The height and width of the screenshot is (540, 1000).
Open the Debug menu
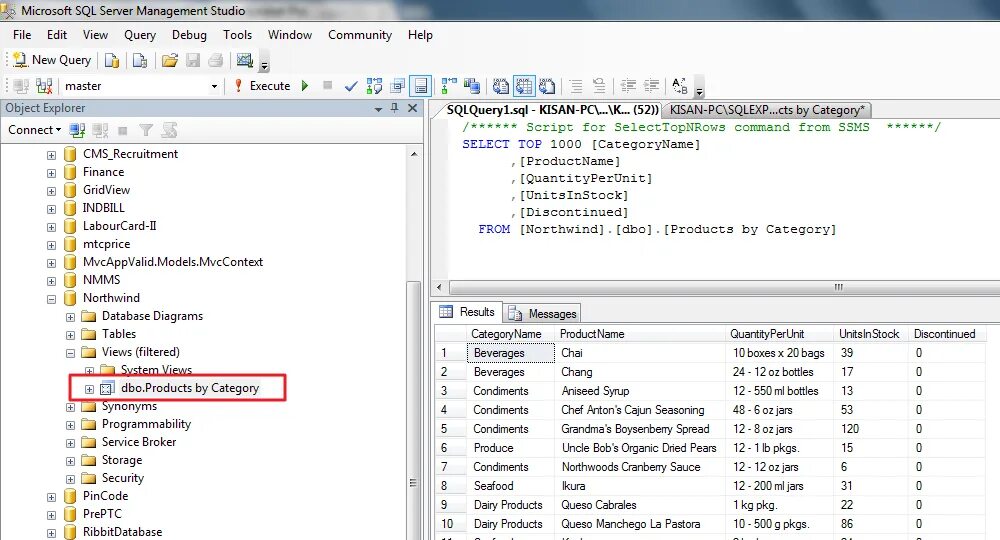(189, 35)
